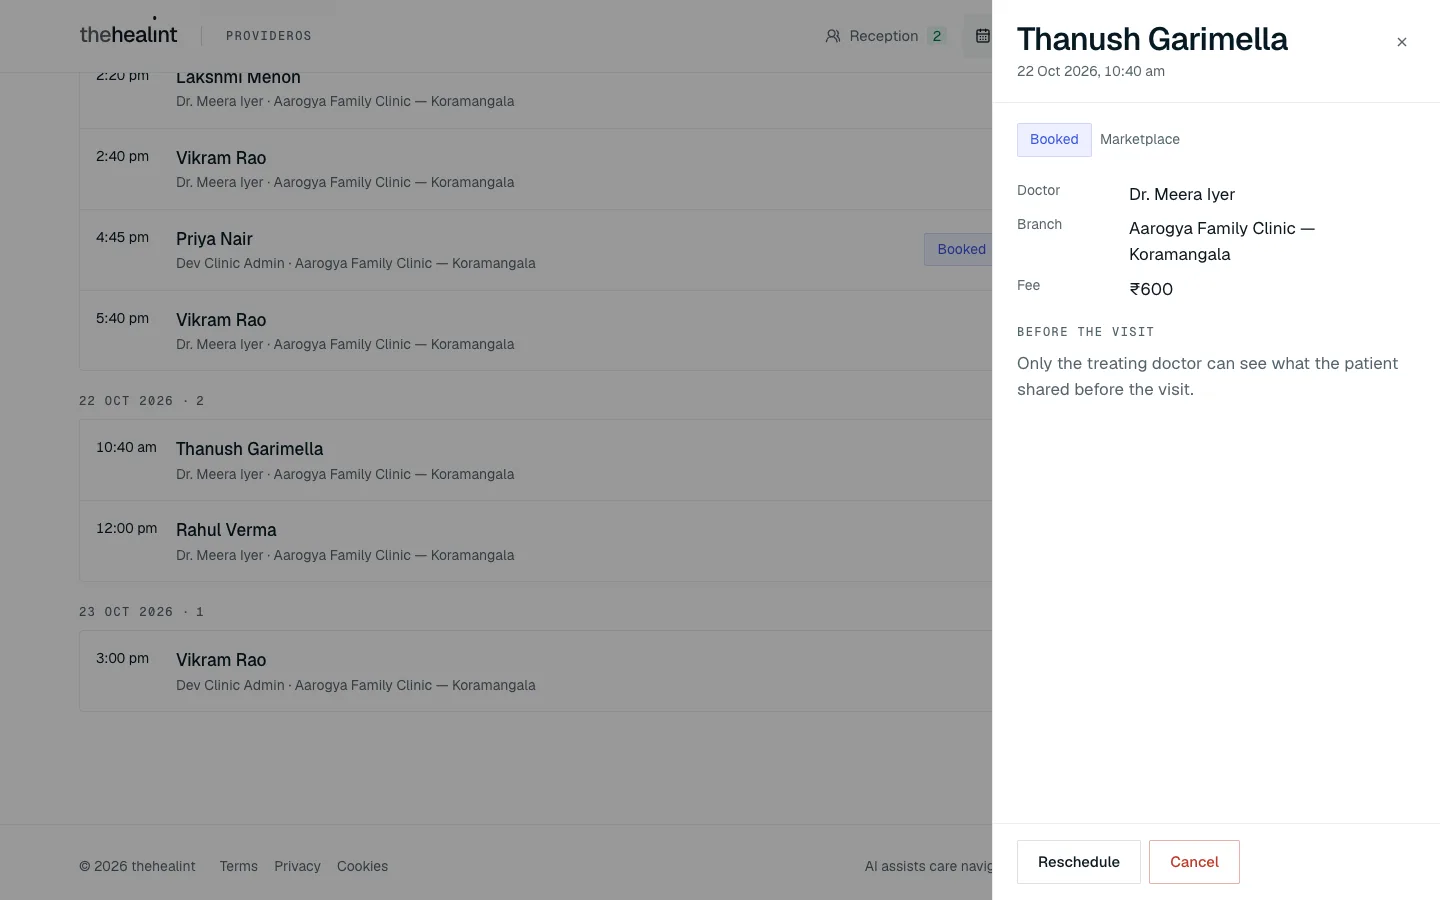Viewport: 1440px width, 900px height.
Task: Open the Cookies footer link
Action: 362,866
